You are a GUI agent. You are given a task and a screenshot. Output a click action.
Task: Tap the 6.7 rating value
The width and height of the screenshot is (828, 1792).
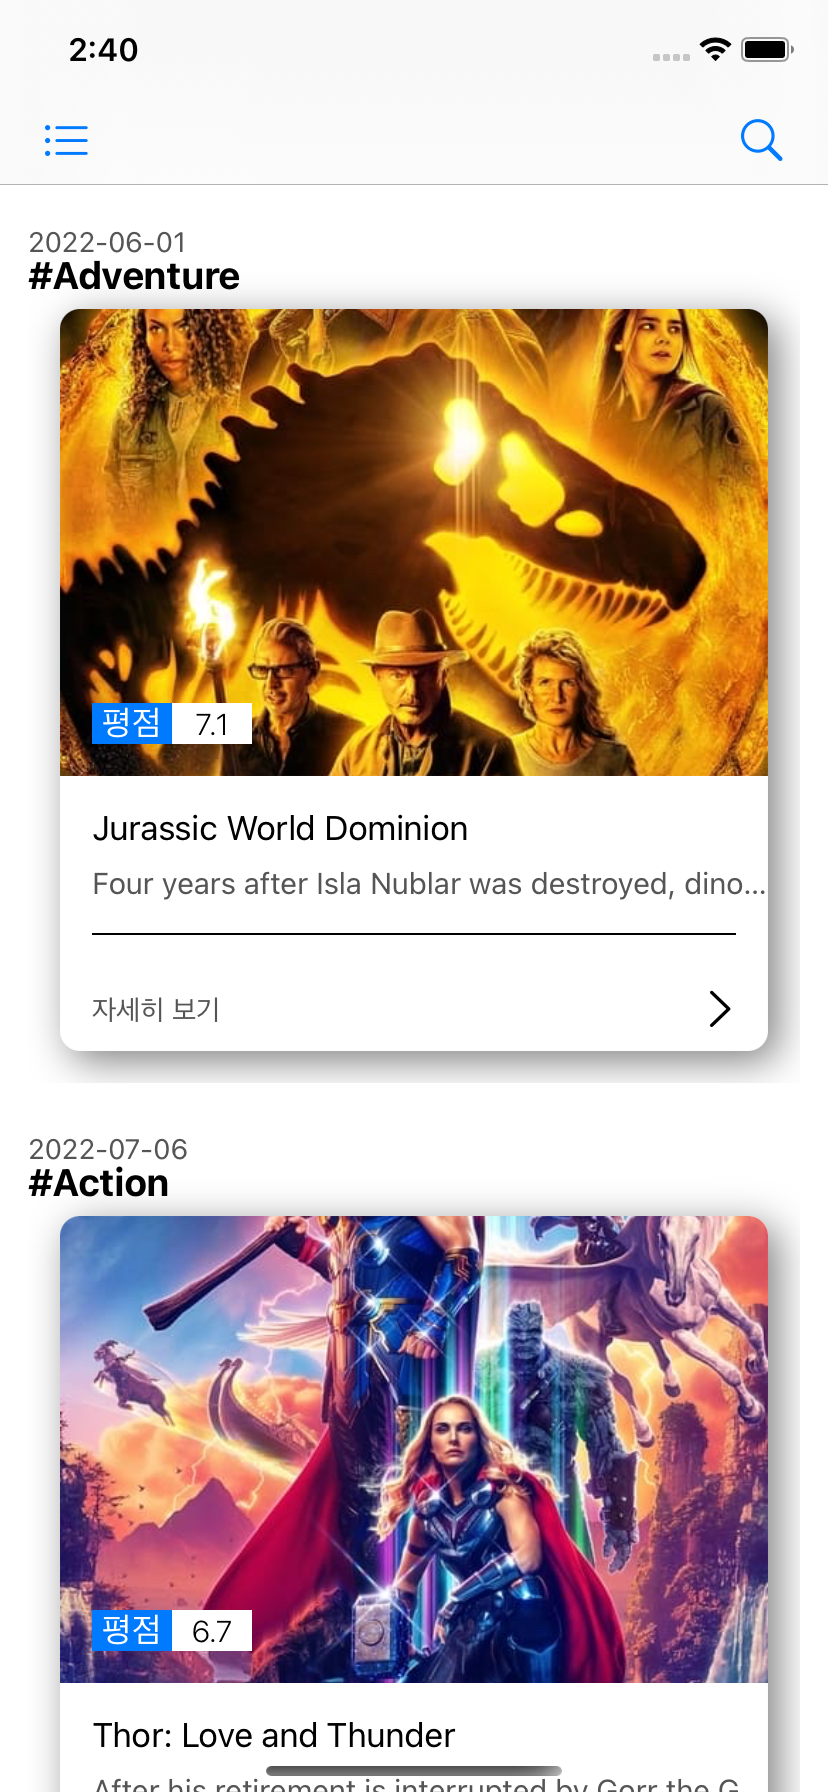point(212,1631)
